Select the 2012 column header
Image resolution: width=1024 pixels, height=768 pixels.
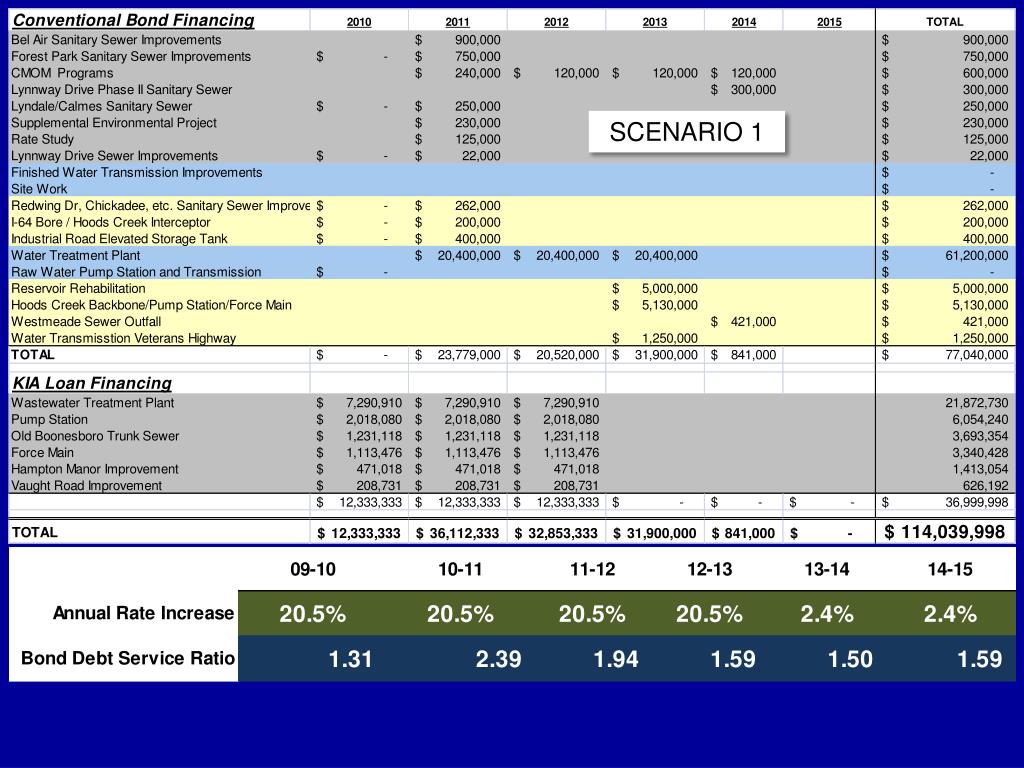tap(556, 22)
